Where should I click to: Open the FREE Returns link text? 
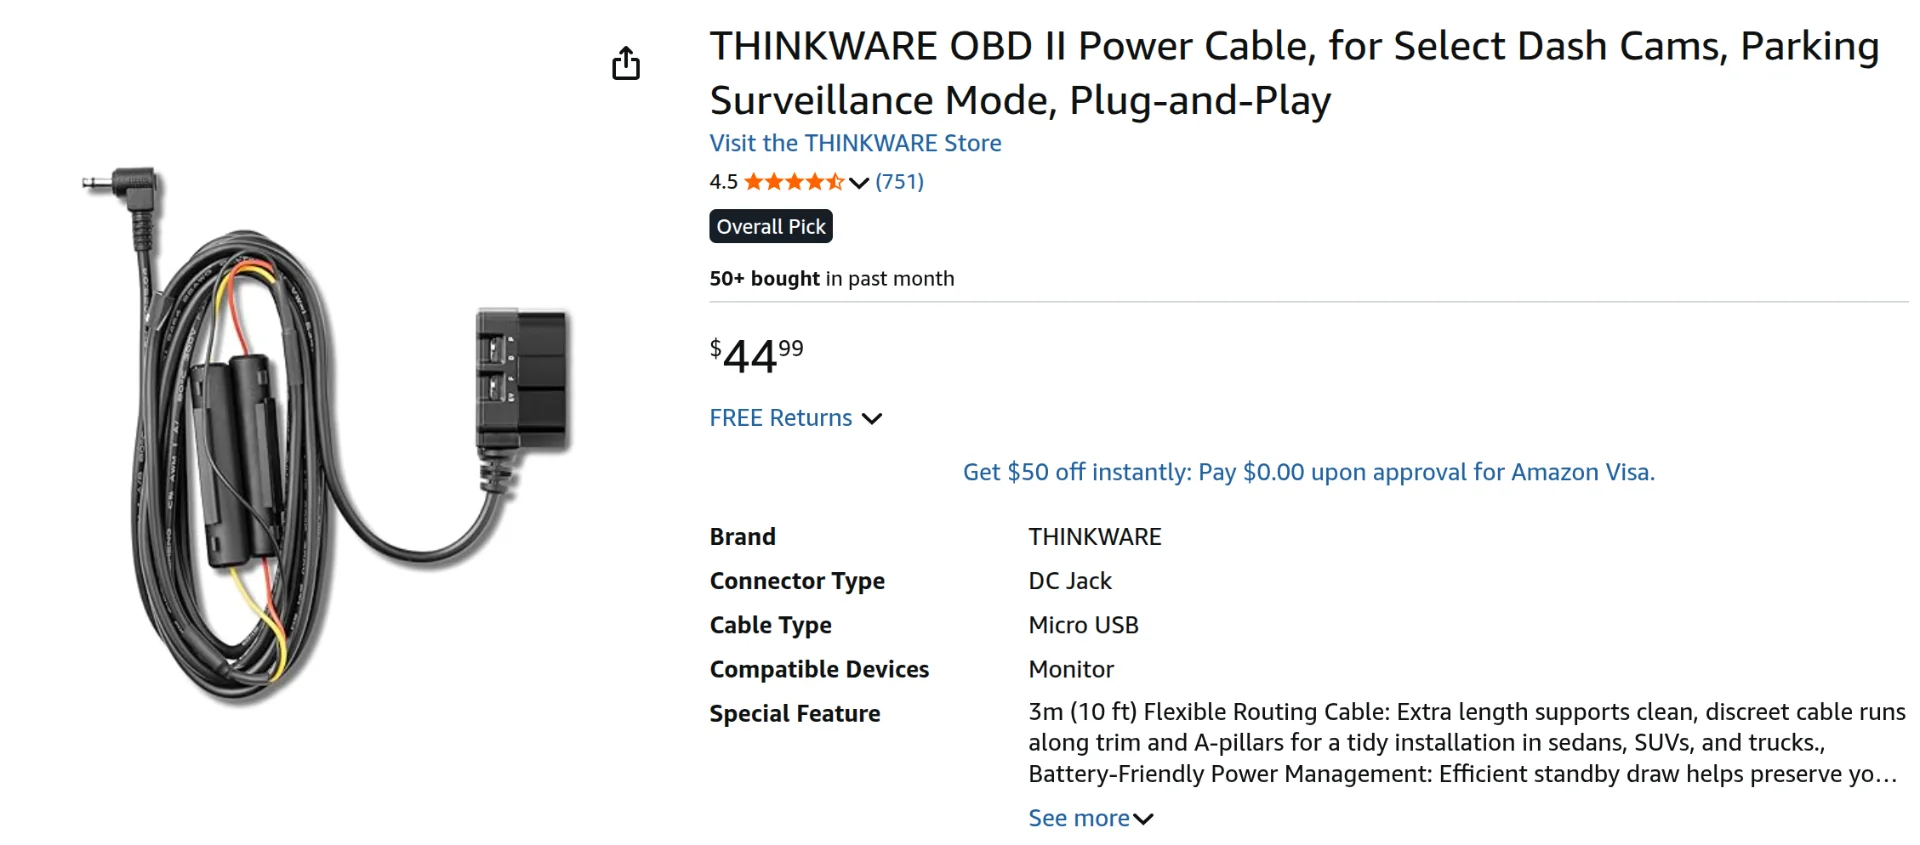(780, 418)
